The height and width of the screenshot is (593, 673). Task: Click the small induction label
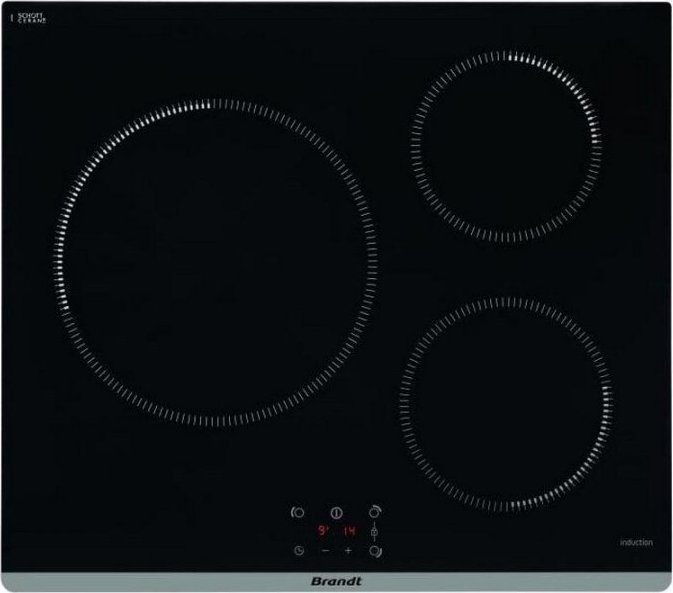(635, 543)
